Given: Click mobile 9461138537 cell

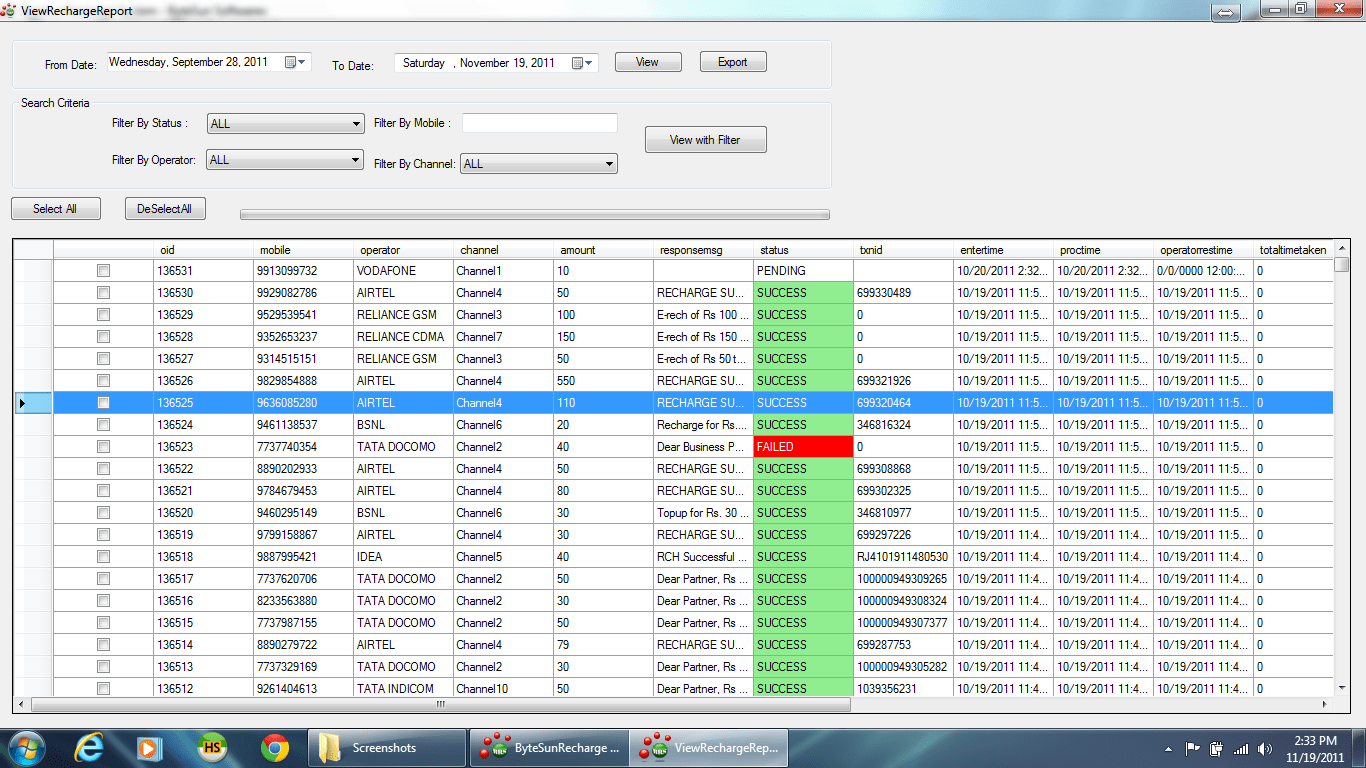Looking at the screenshot, I should tap(304, 424).
